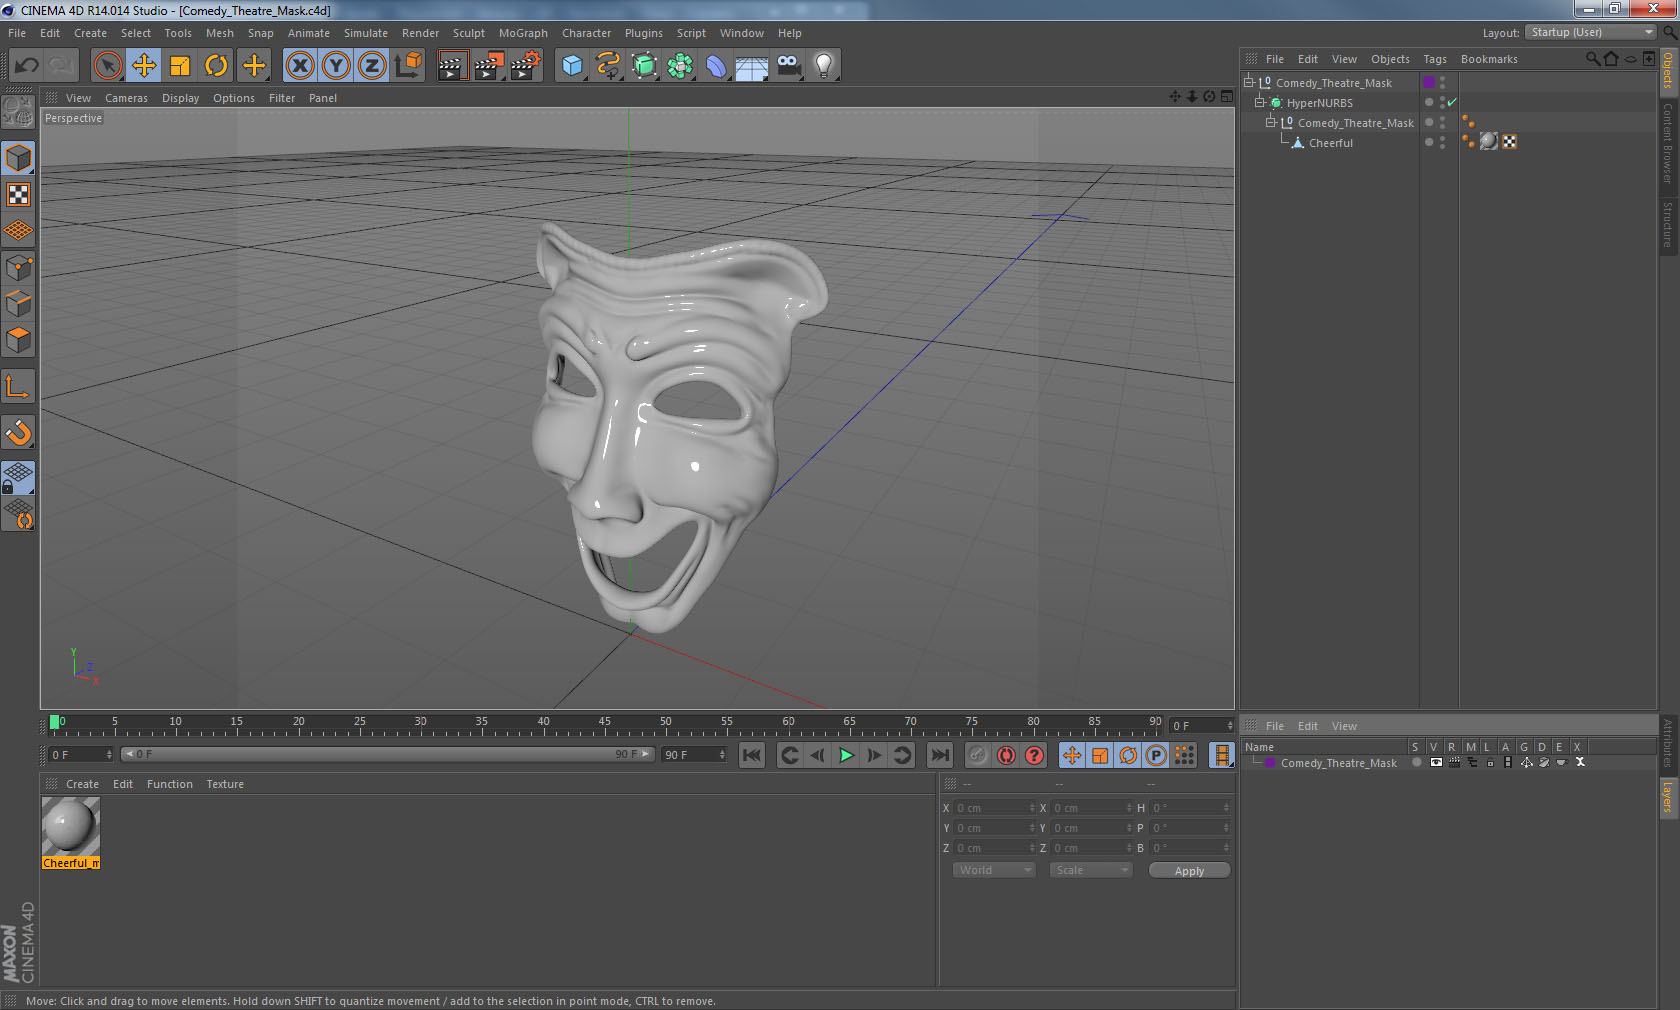Viewport: 1680px width, 1010px height.
Task: Render to Picture Viewer icon
Action: (489, 66)
